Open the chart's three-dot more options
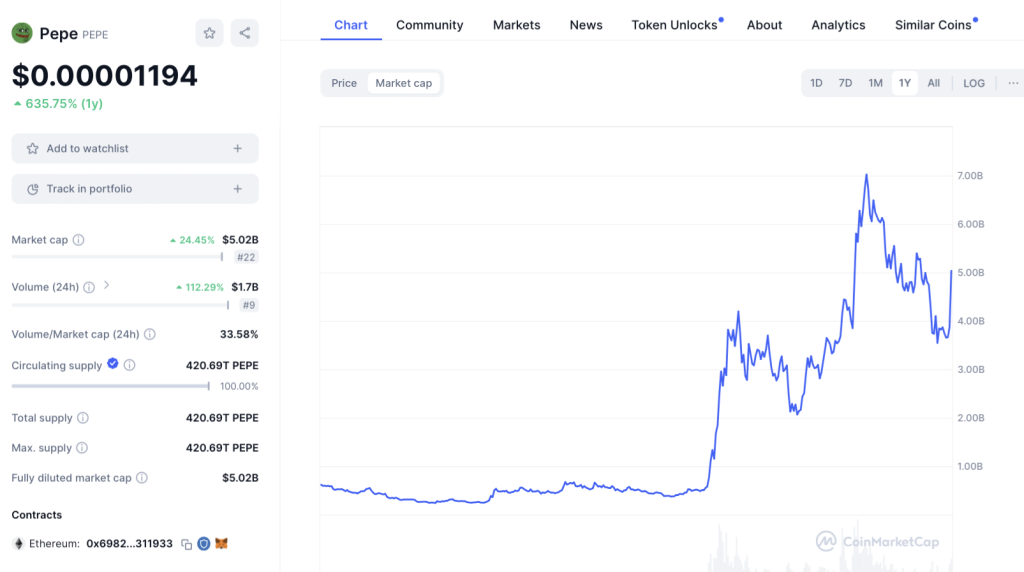 [1013, 83]
